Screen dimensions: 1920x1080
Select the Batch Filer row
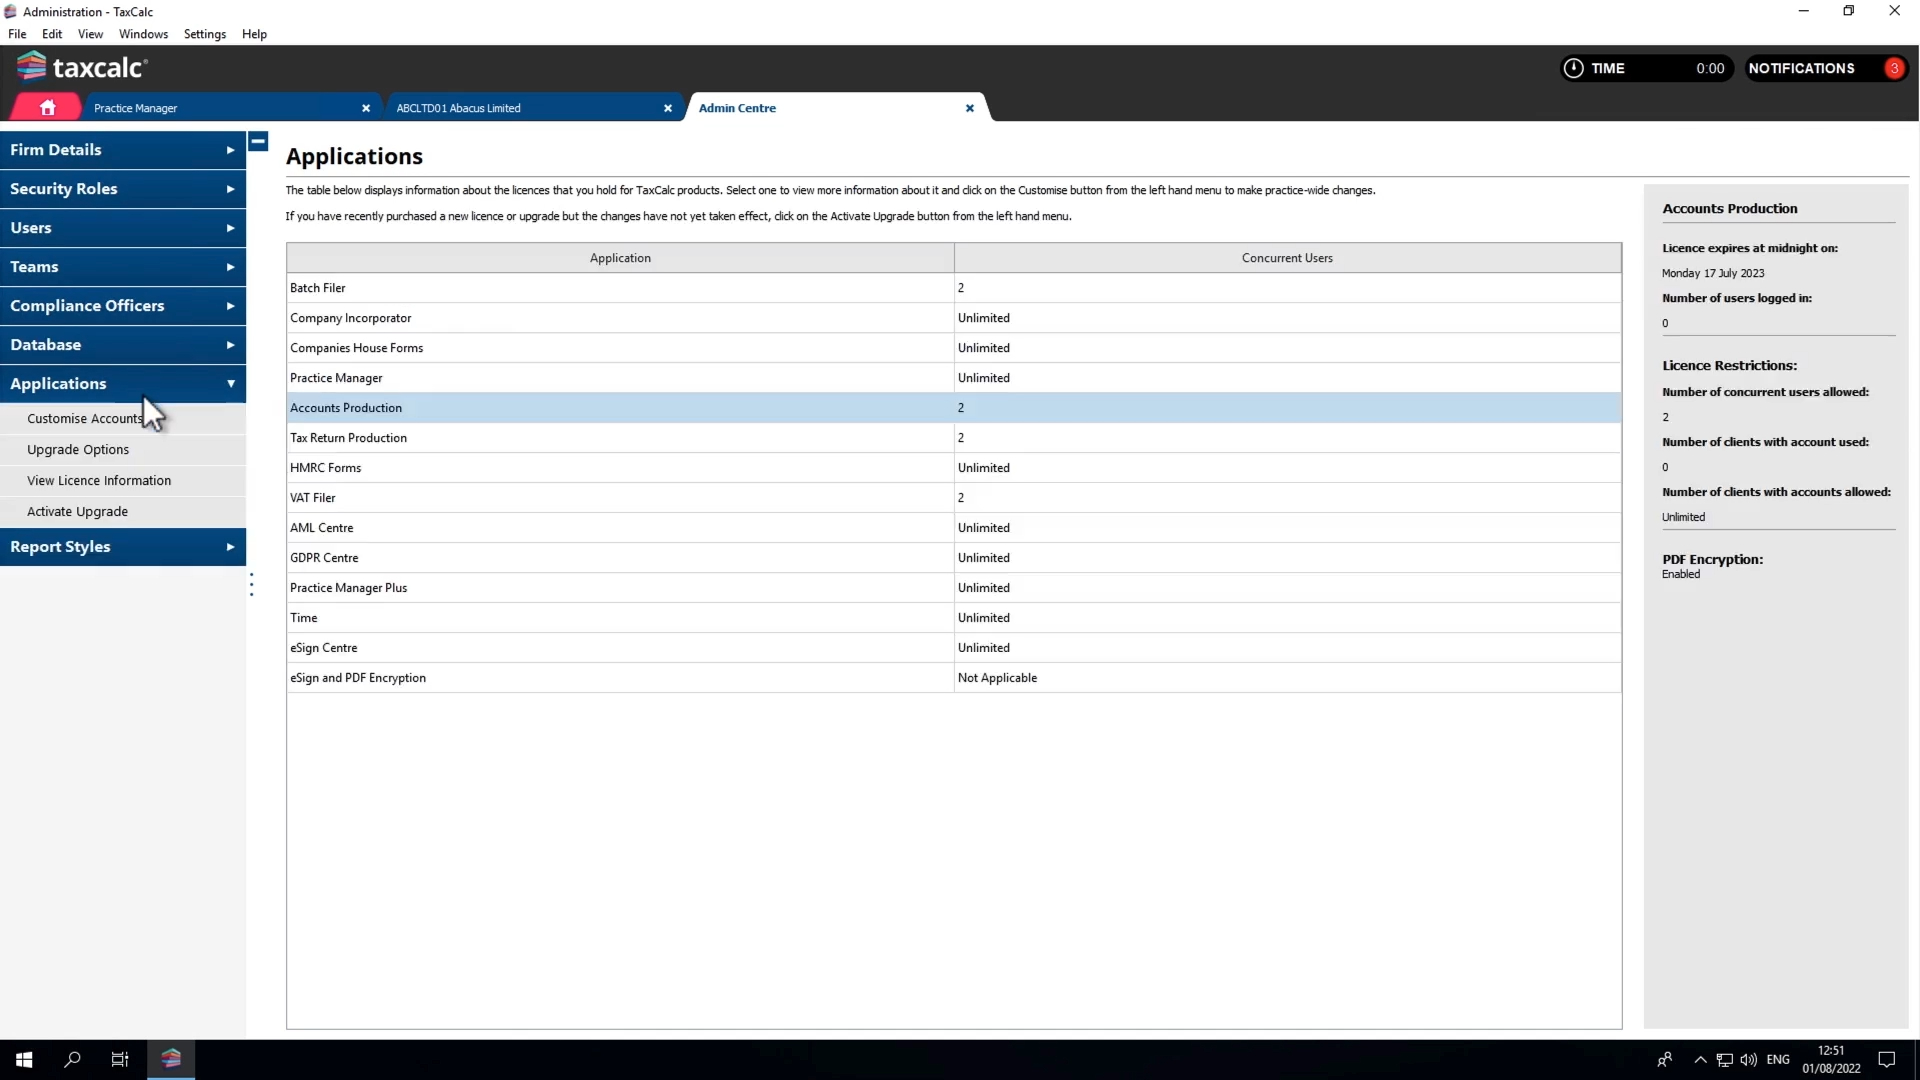[x=954, y=288]
